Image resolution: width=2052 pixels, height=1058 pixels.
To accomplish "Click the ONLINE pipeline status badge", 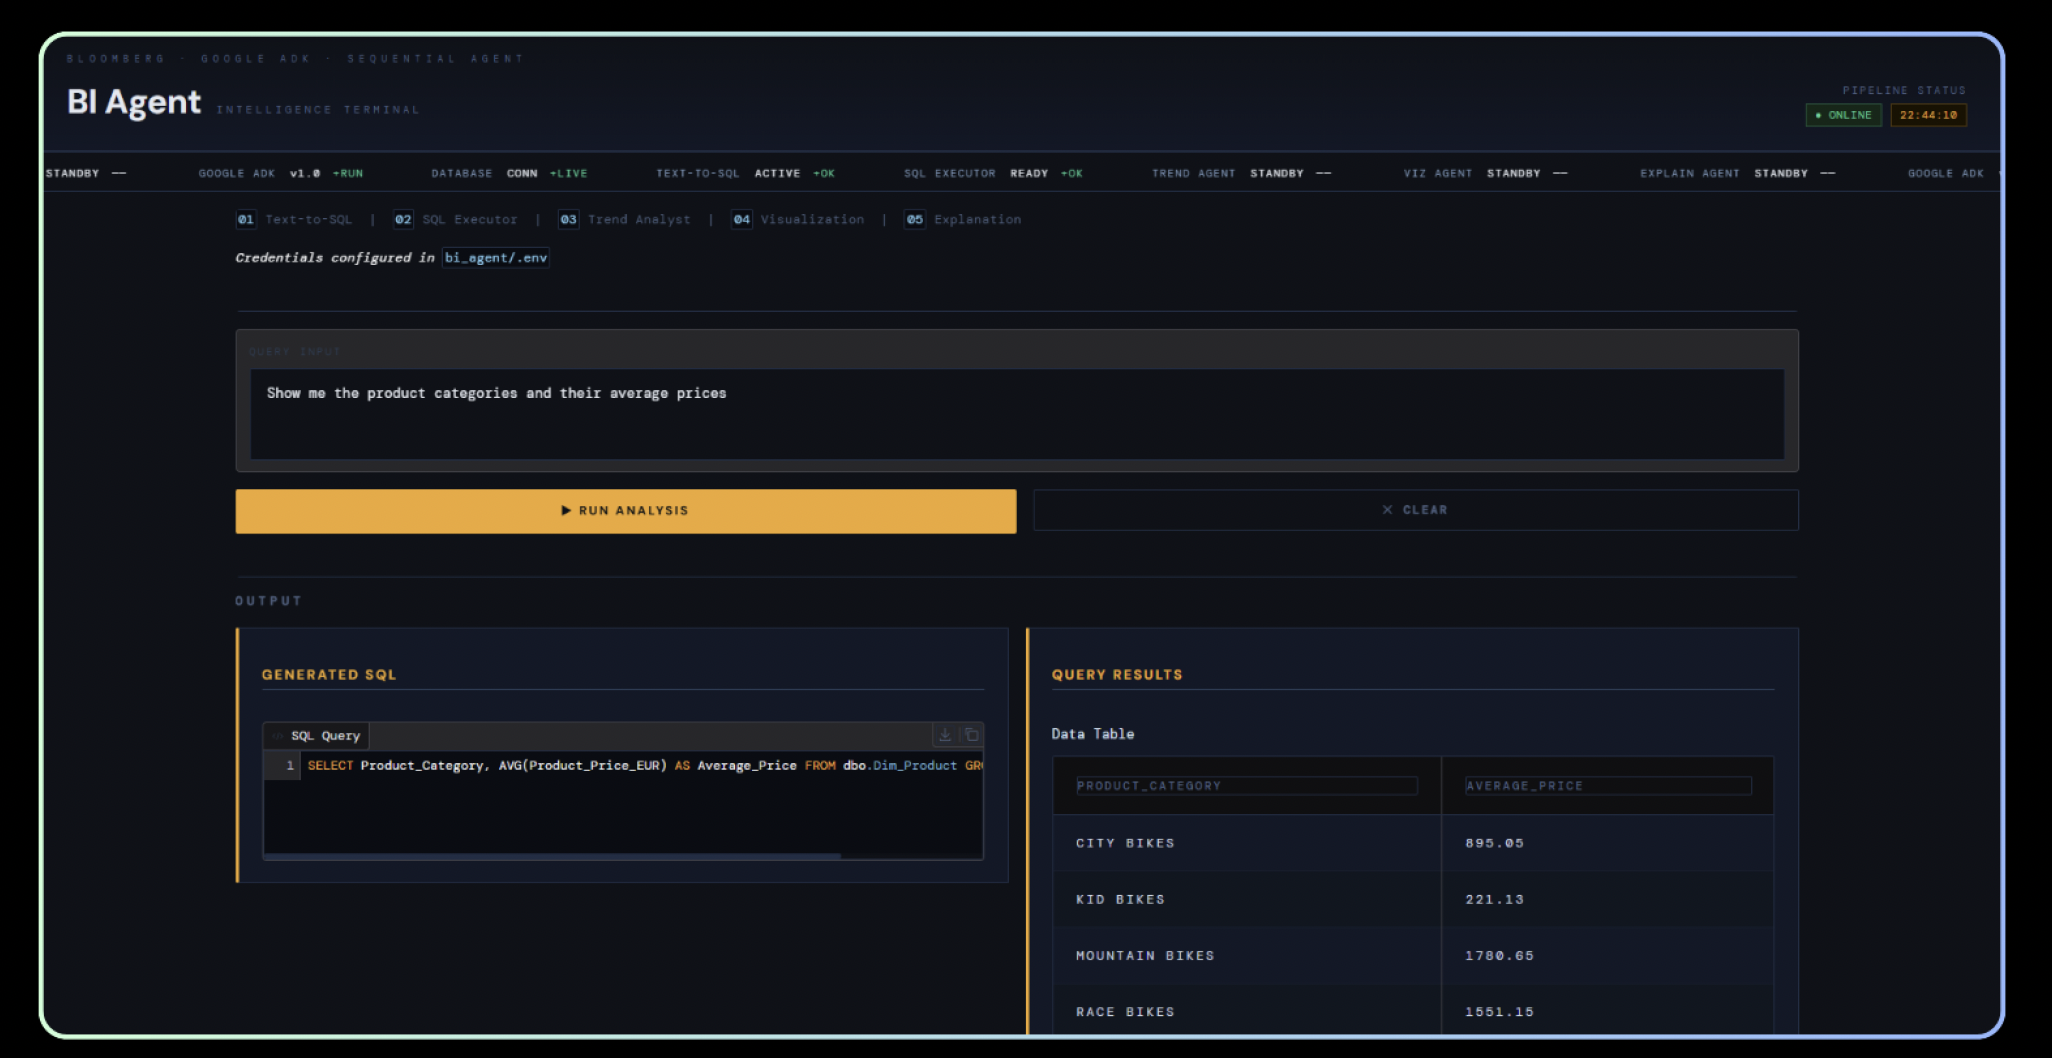I will (1843, 115).
